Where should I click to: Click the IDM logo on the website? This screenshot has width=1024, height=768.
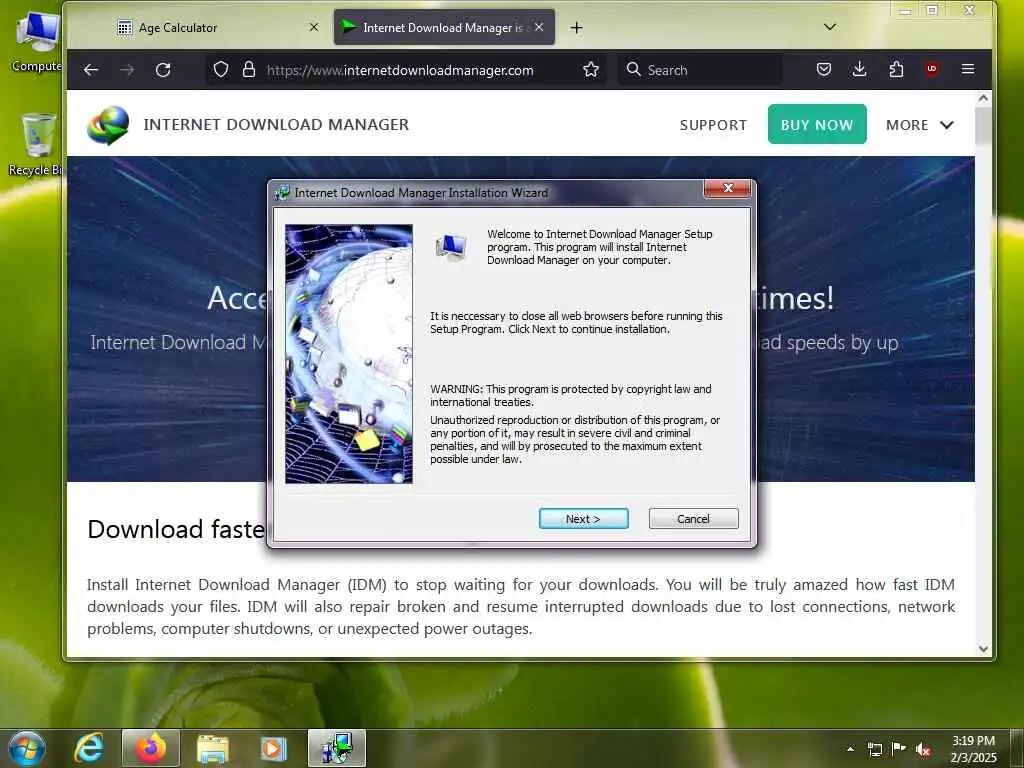(x=108, y=125)
